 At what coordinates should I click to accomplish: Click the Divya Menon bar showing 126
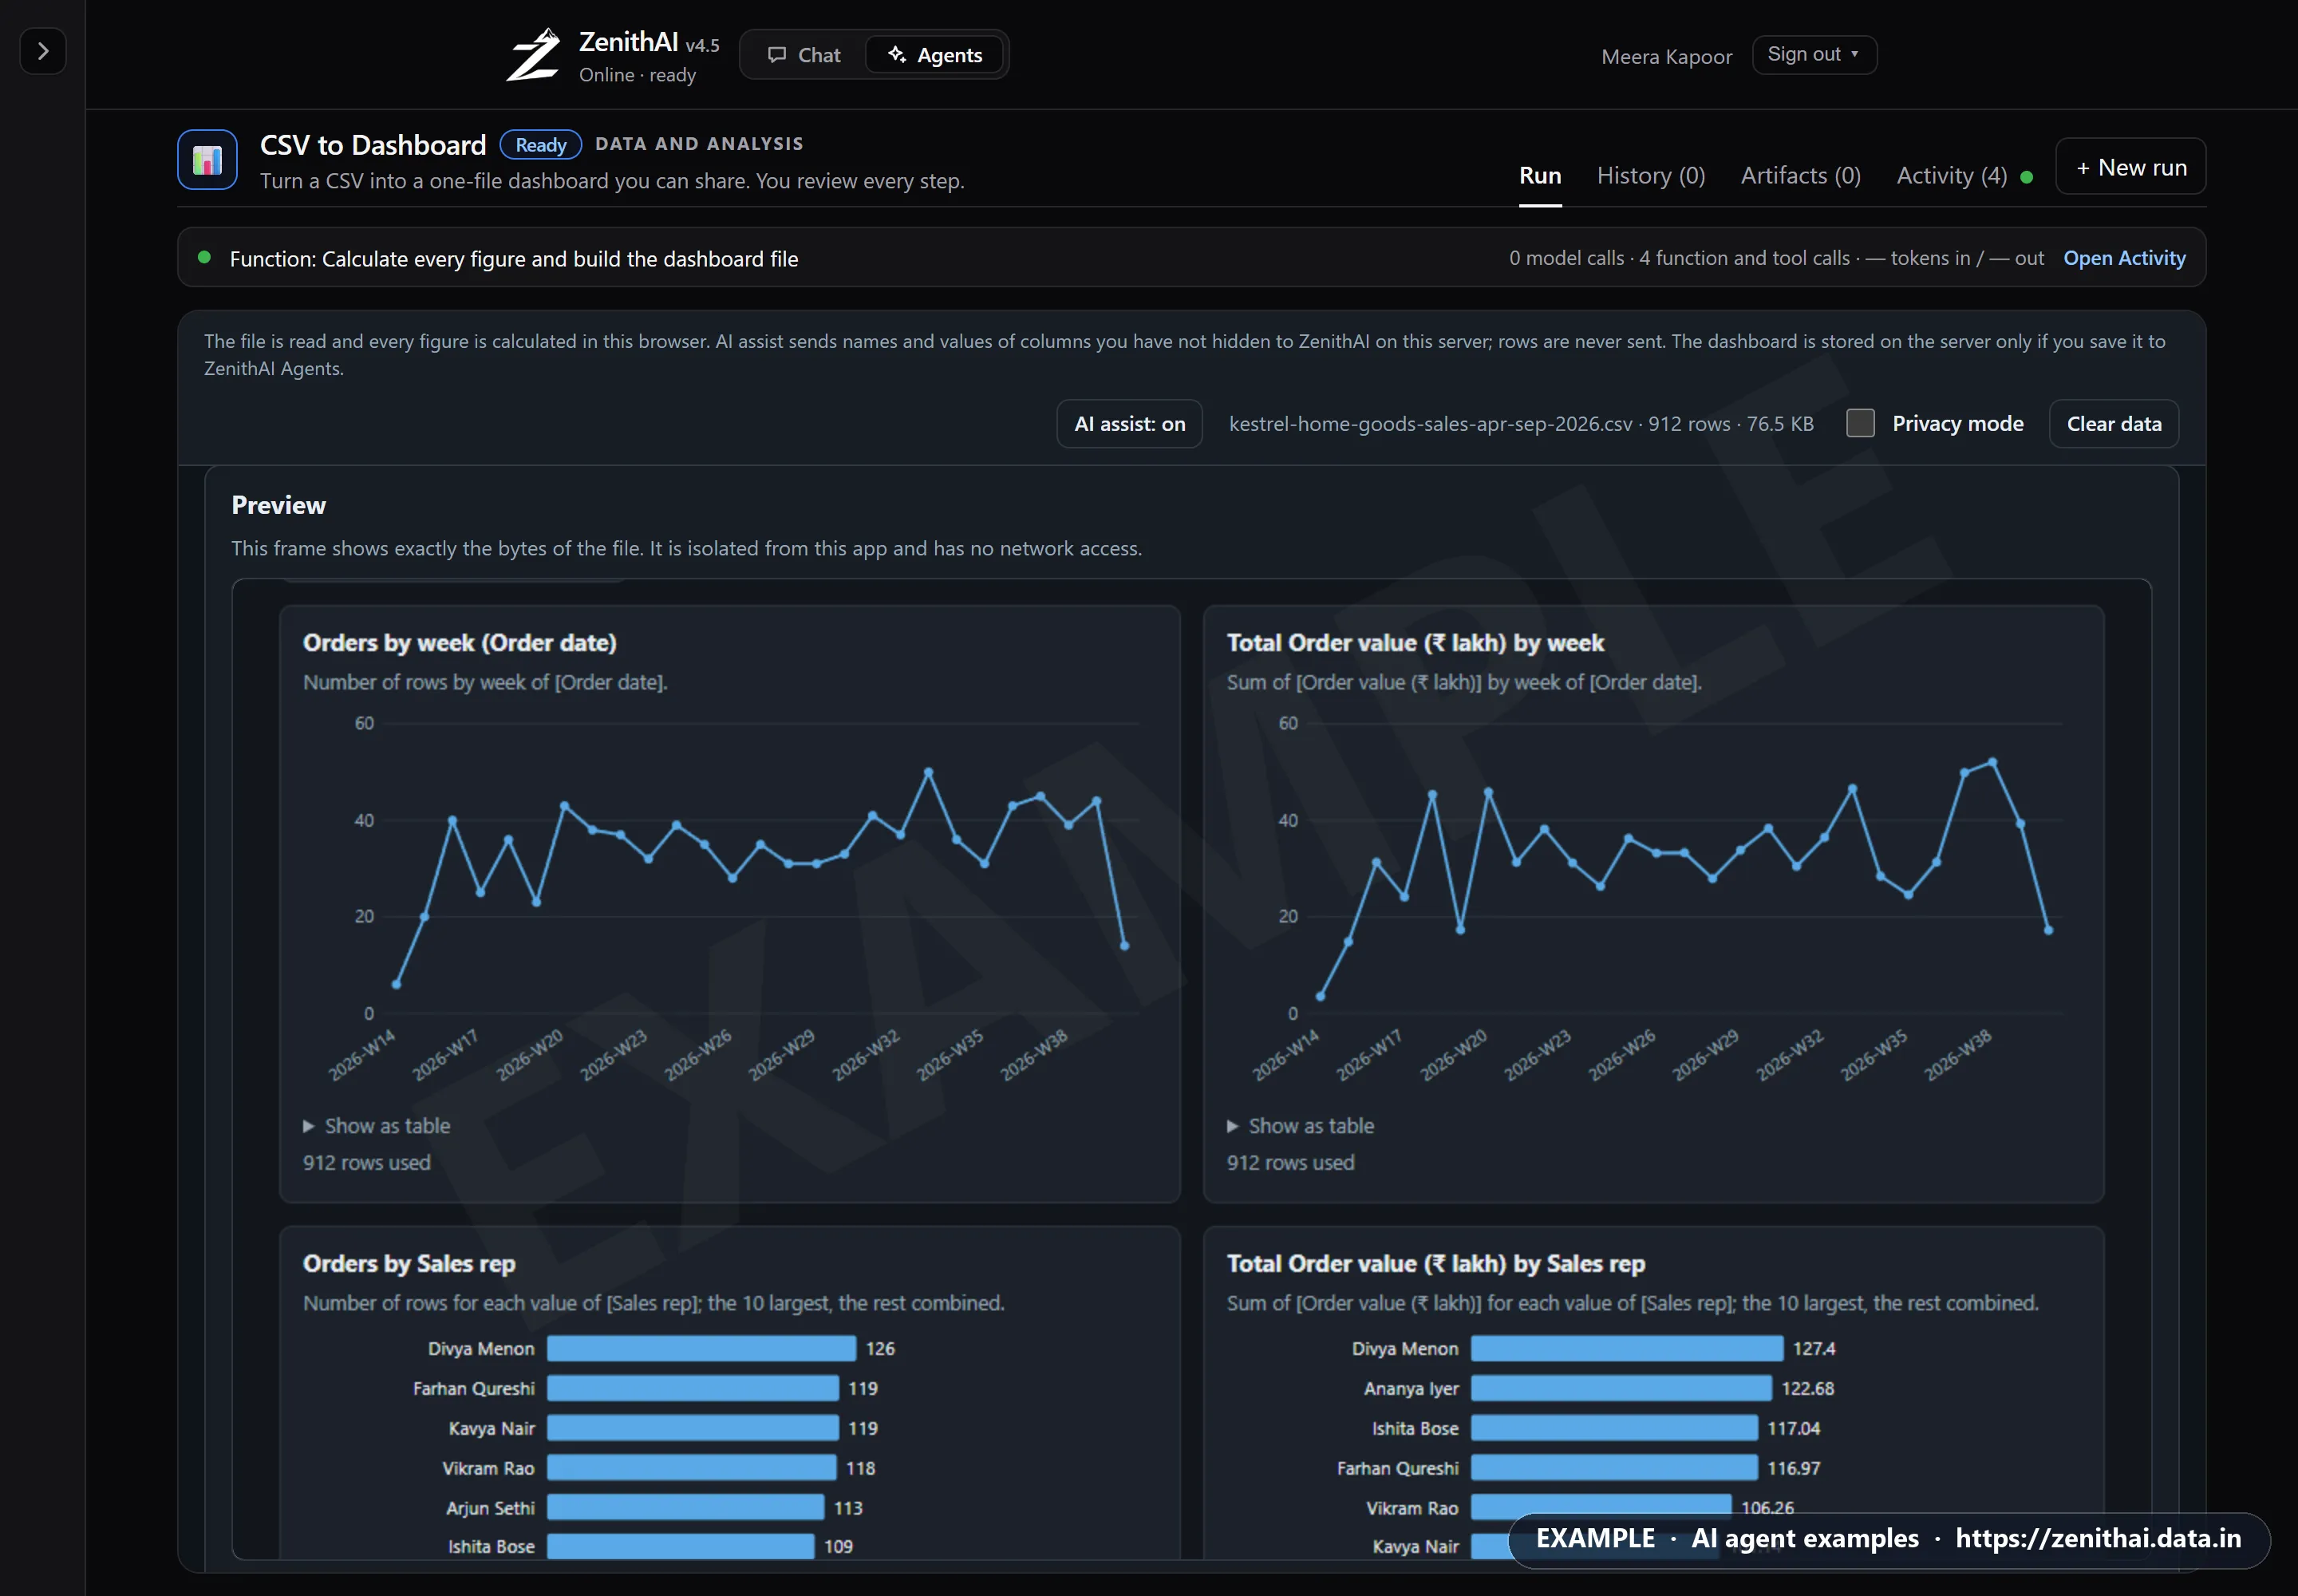[x=701, y=1348]
